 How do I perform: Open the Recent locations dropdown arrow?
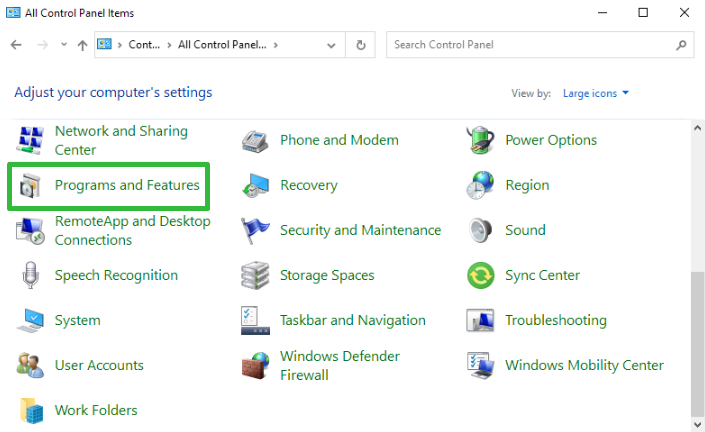[x=64, y=45]
